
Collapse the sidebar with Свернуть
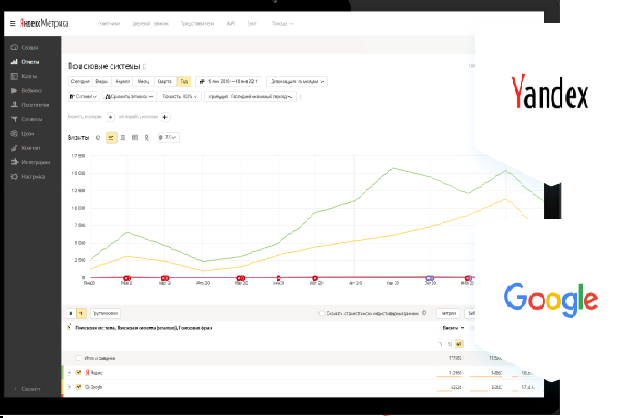coord(27,389)
